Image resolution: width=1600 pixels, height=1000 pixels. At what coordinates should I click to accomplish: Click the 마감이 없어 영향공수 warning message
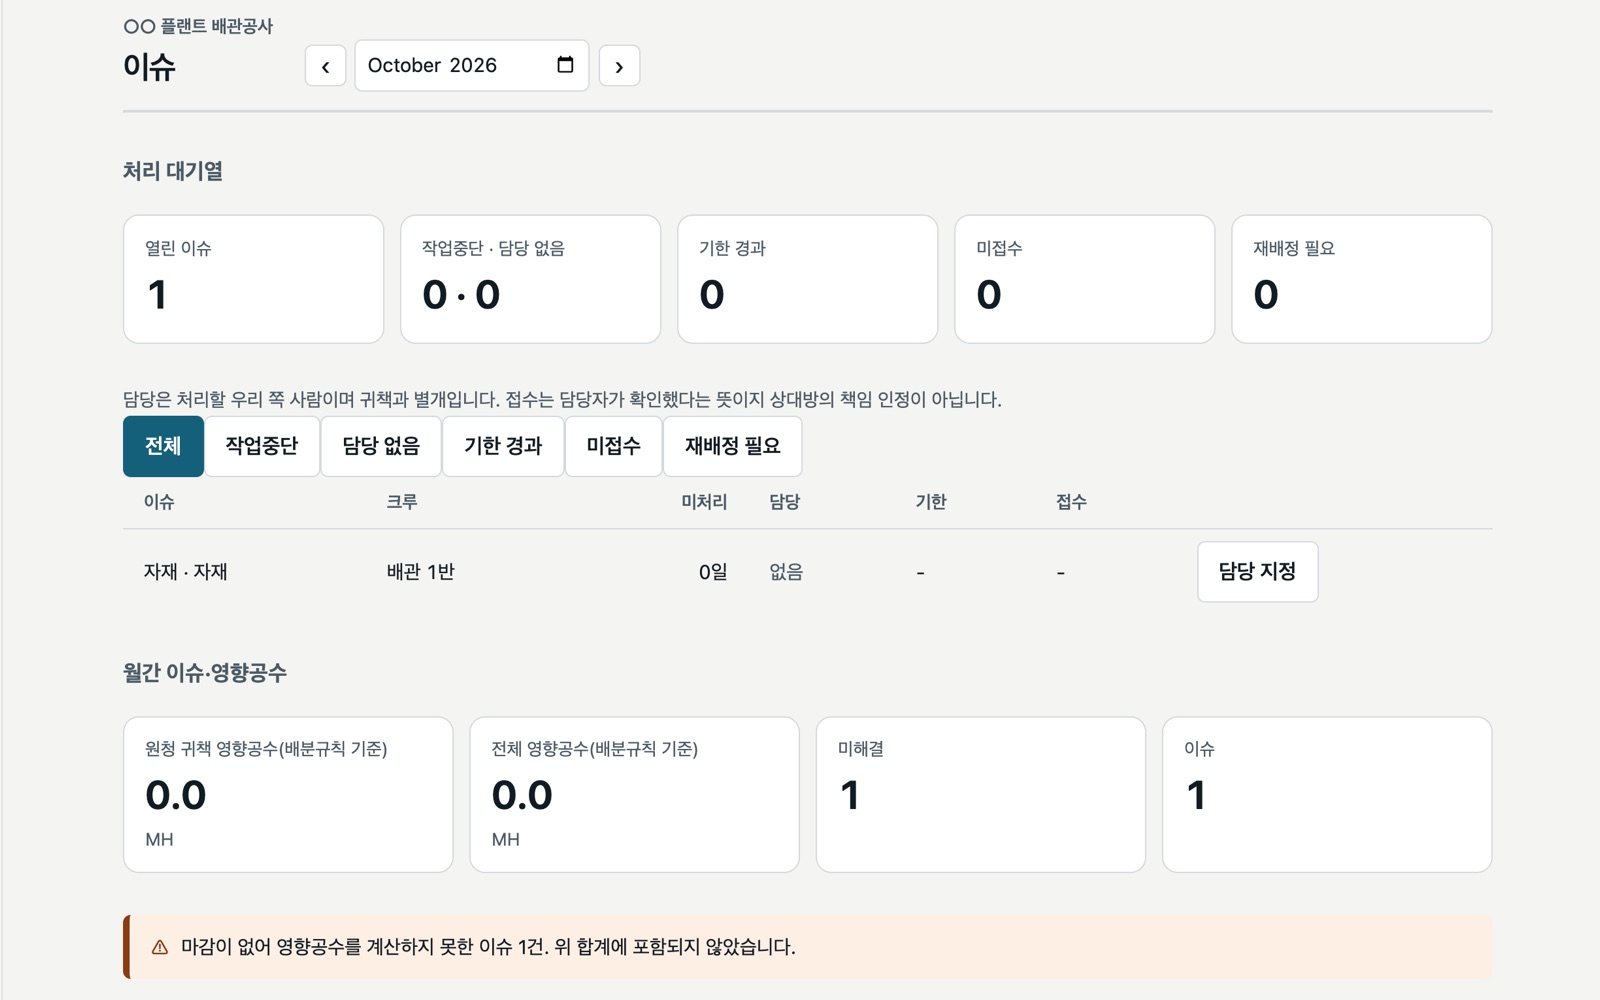click(488, 947)
